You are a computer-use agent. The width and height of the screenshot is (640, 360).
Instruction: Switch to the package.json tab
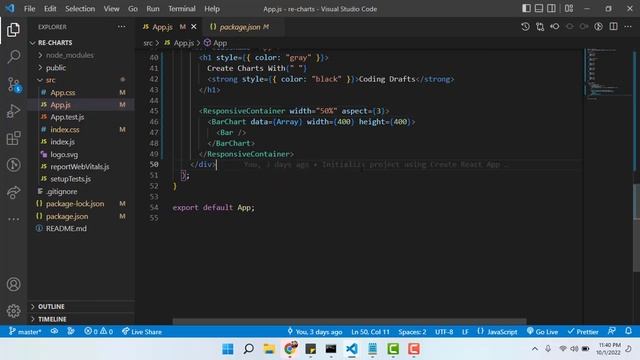click(x=239, y=27)
